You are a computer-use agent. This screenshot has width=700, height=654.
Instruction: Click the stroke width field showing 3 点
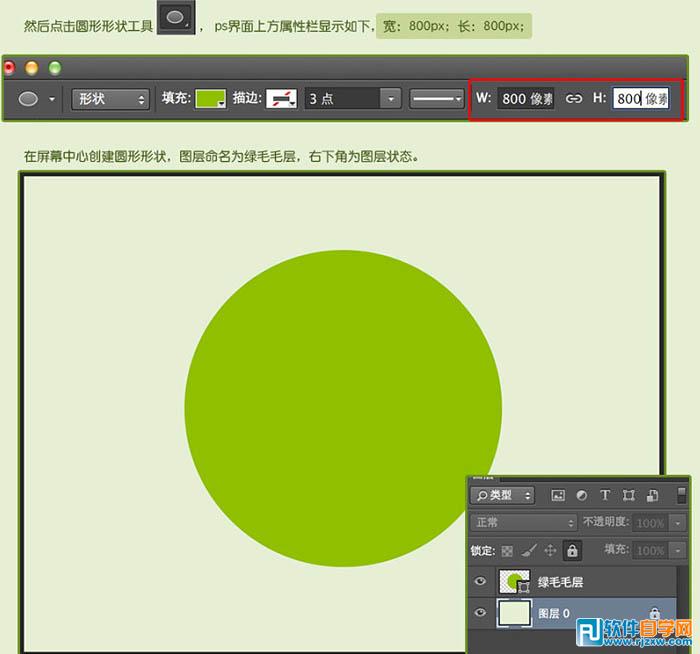pos(342,99)
